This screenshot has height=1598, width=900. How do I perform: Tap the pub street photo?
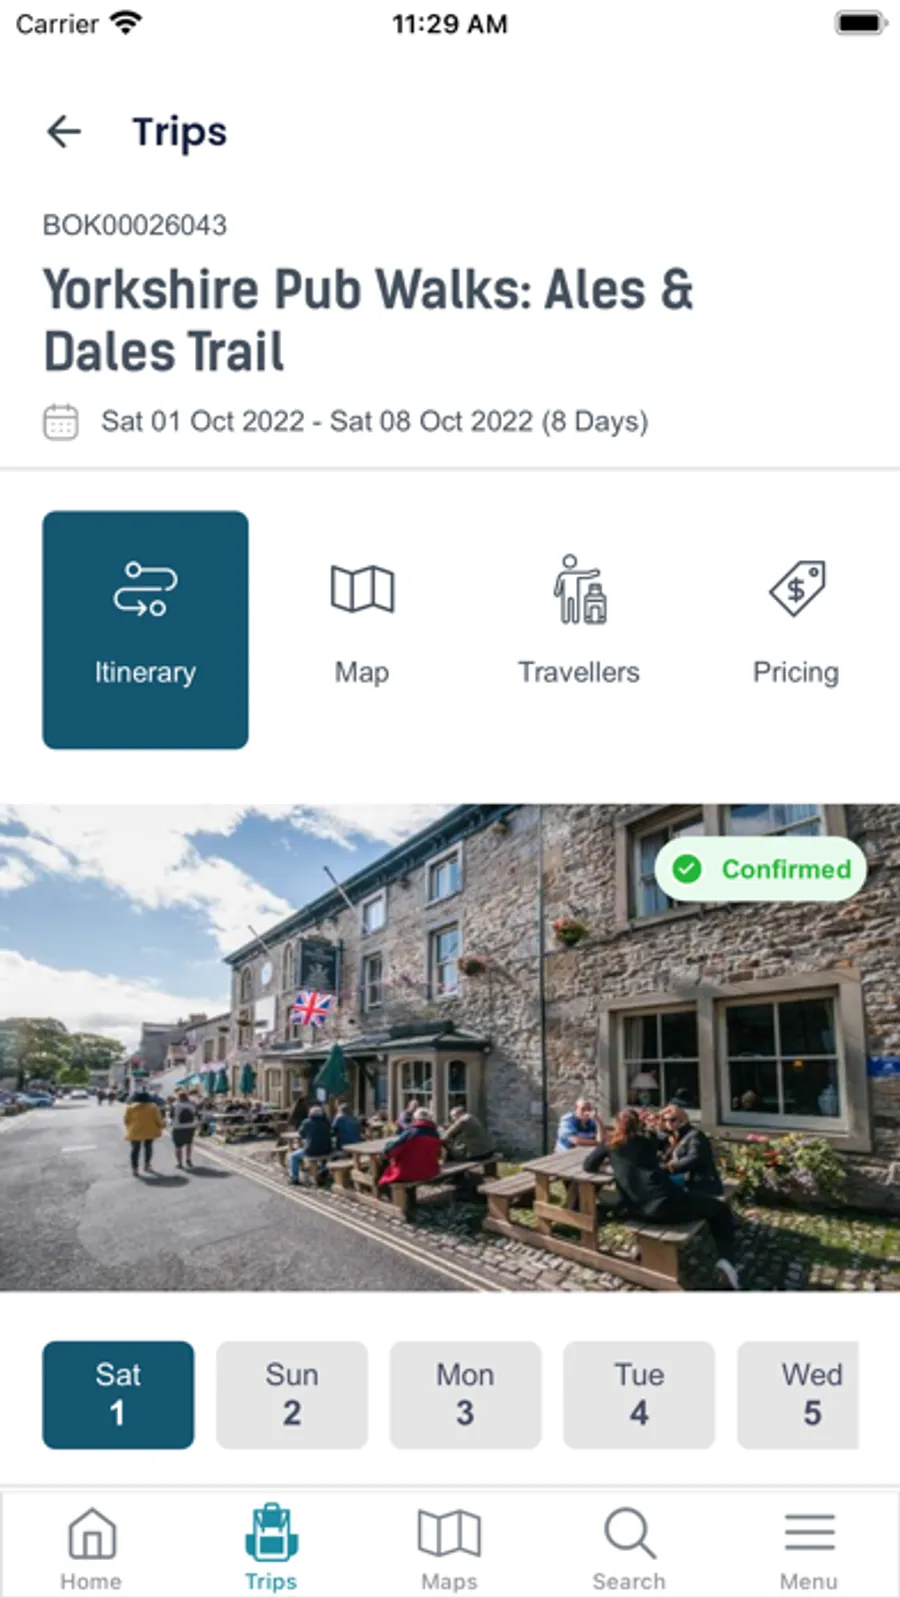point(450,1048)
